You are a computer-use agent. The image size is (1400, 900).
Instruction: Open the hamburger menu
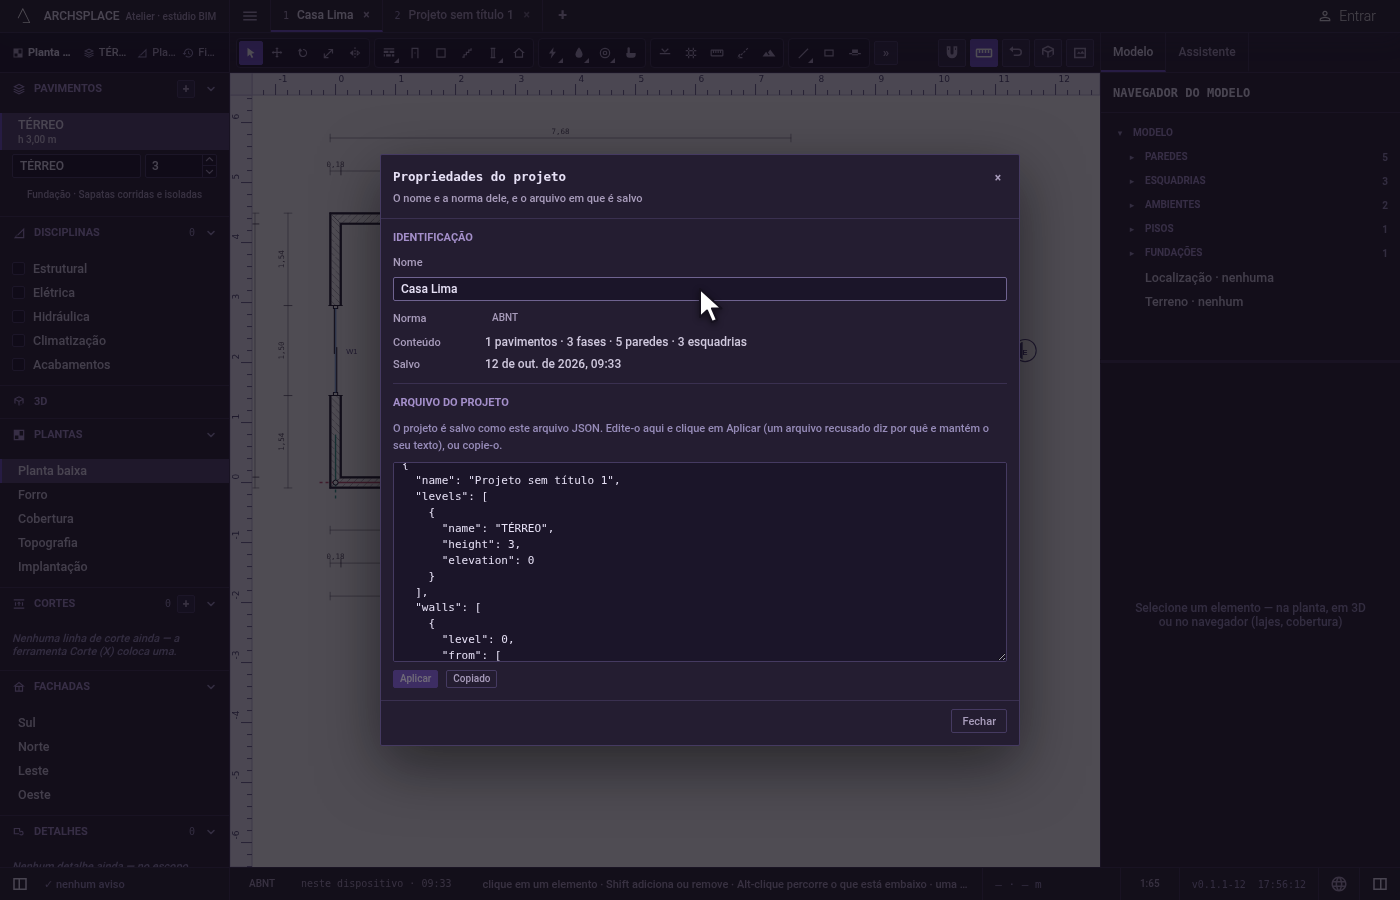(250, 15)
